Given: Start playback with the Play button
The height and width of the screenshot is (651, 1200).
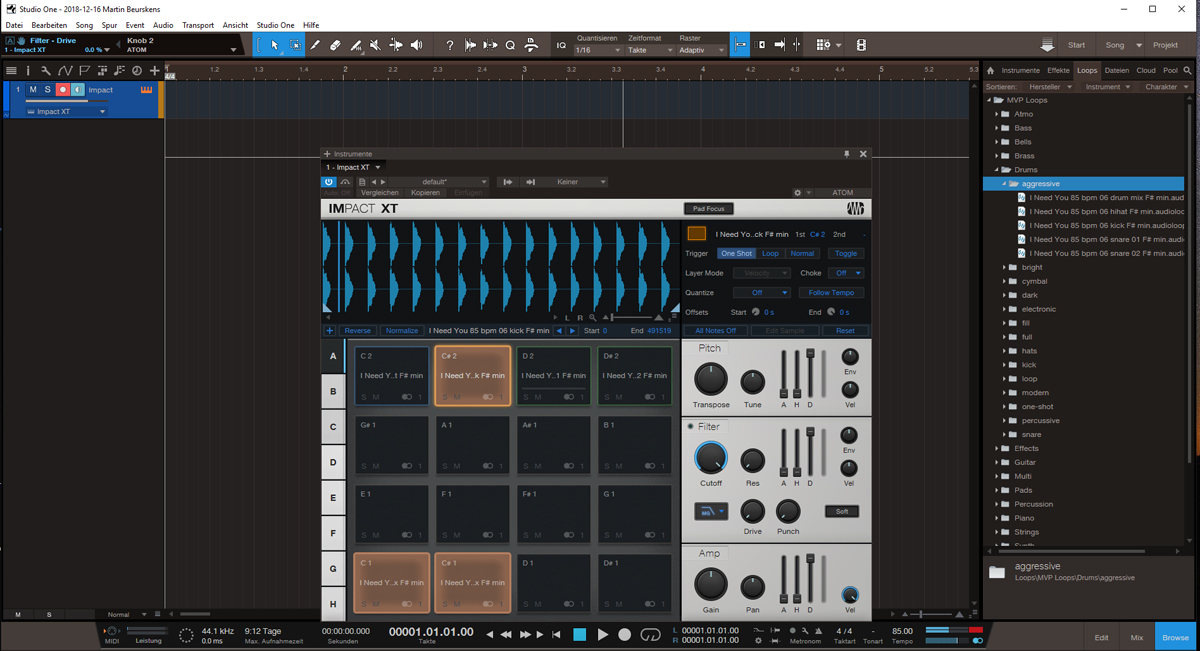Looking at the screenshot, I should 603,634.
